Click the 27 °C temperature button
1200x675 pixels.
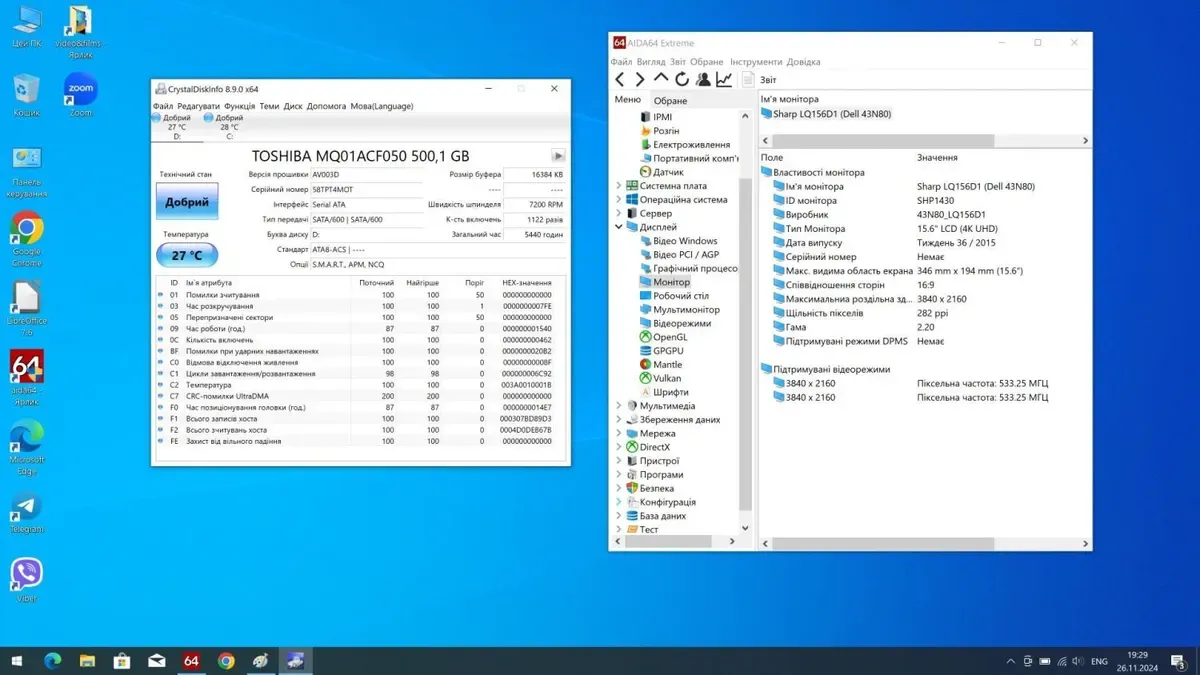point(187,255)
